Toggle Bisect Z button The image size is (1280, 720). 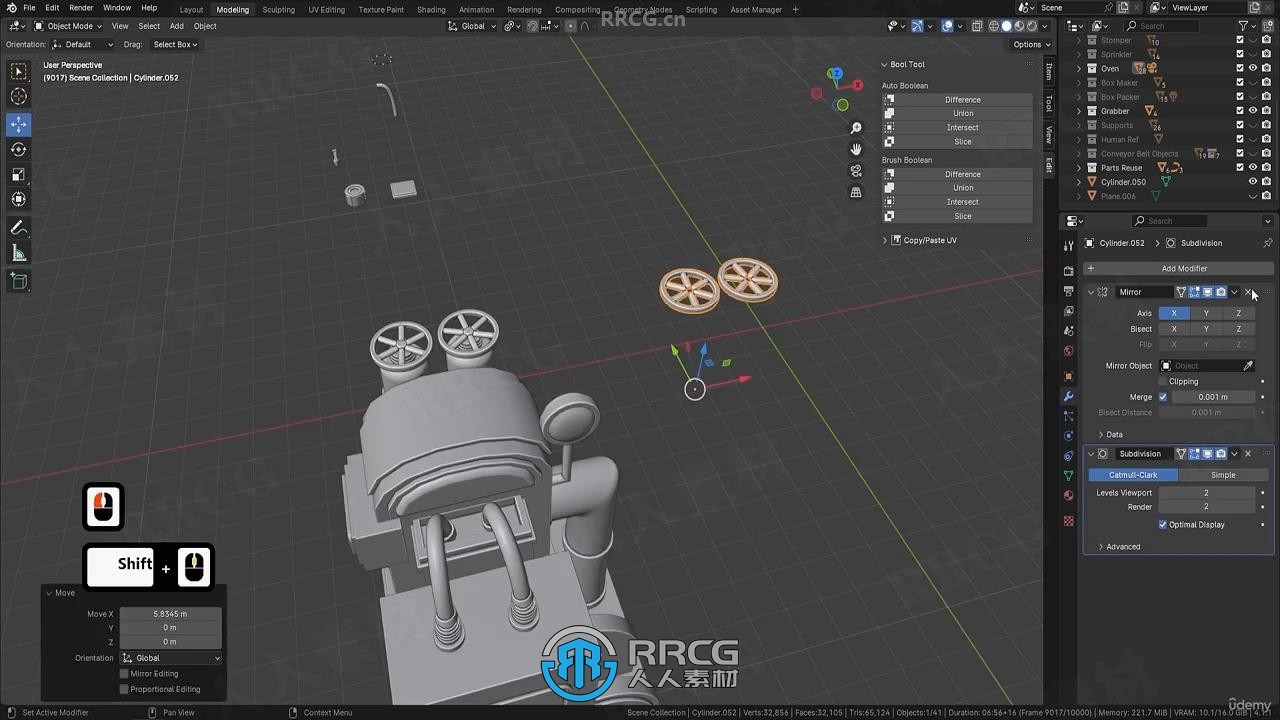tap(1239, 329)
